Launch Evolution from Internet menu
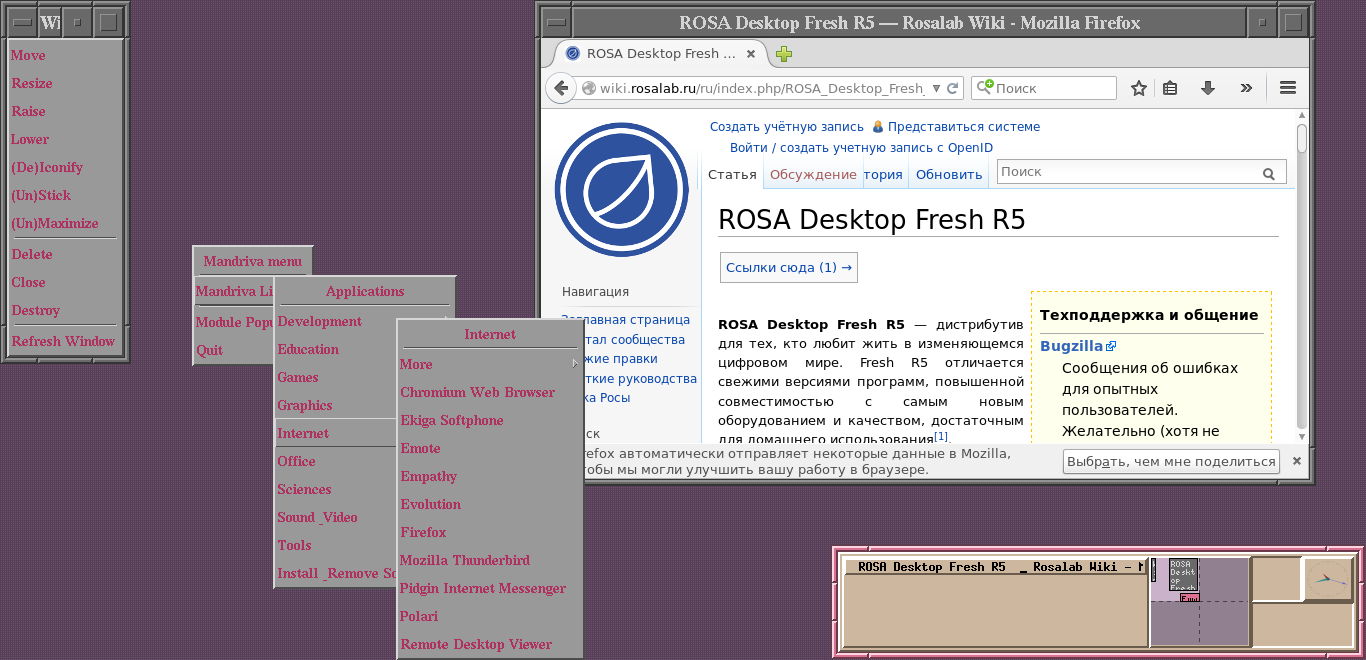Screen dimensions: 1366x660 coord(490,505)
